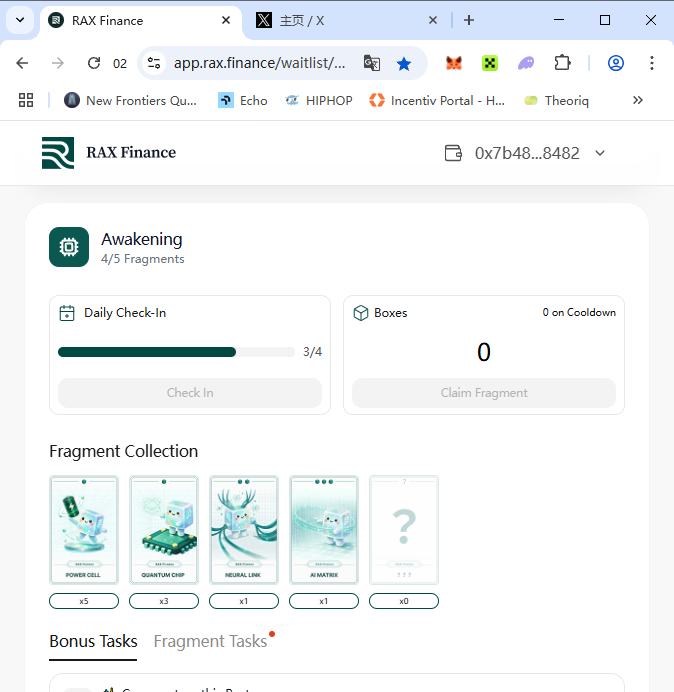Open the Extensions puzzle menu
The image size is (674, 692).
[x=562, y=63]
